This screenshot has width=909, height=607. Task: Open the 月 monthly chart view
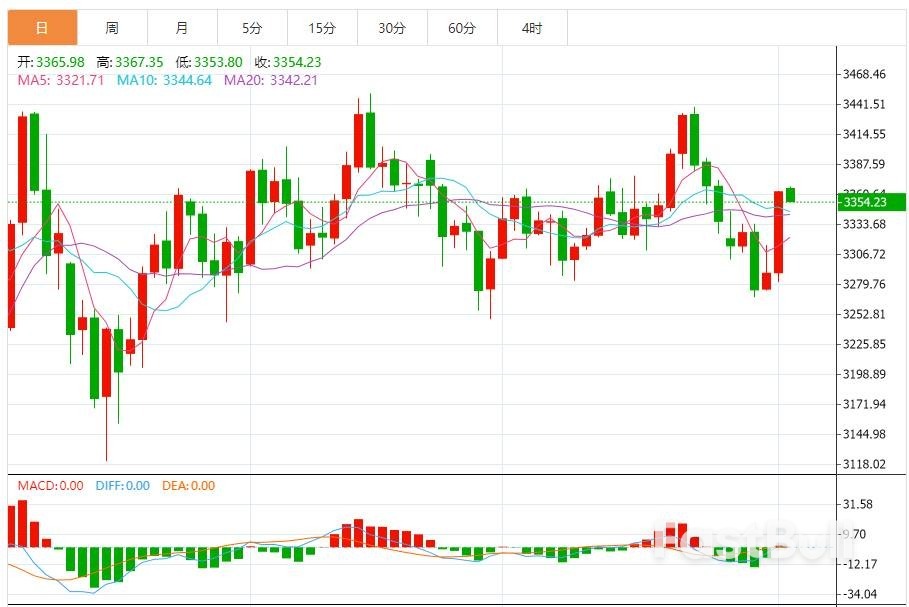click(182, 28)
